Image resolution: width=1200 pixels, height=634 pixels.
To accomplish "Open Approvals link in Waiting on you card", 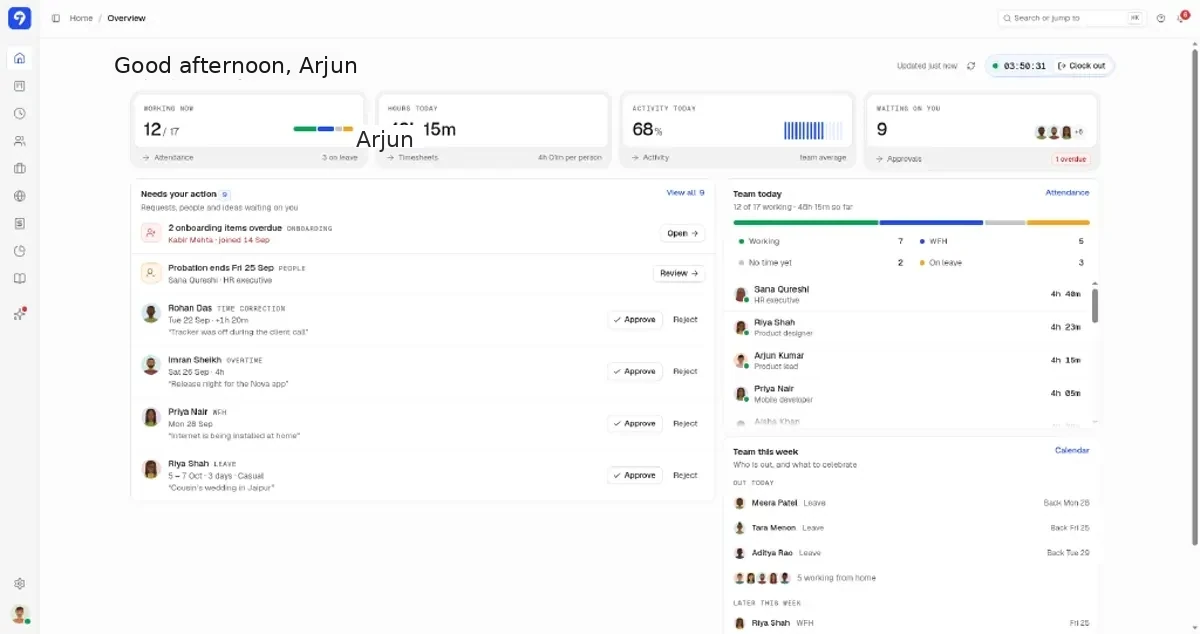I will (x=899, y=159).
